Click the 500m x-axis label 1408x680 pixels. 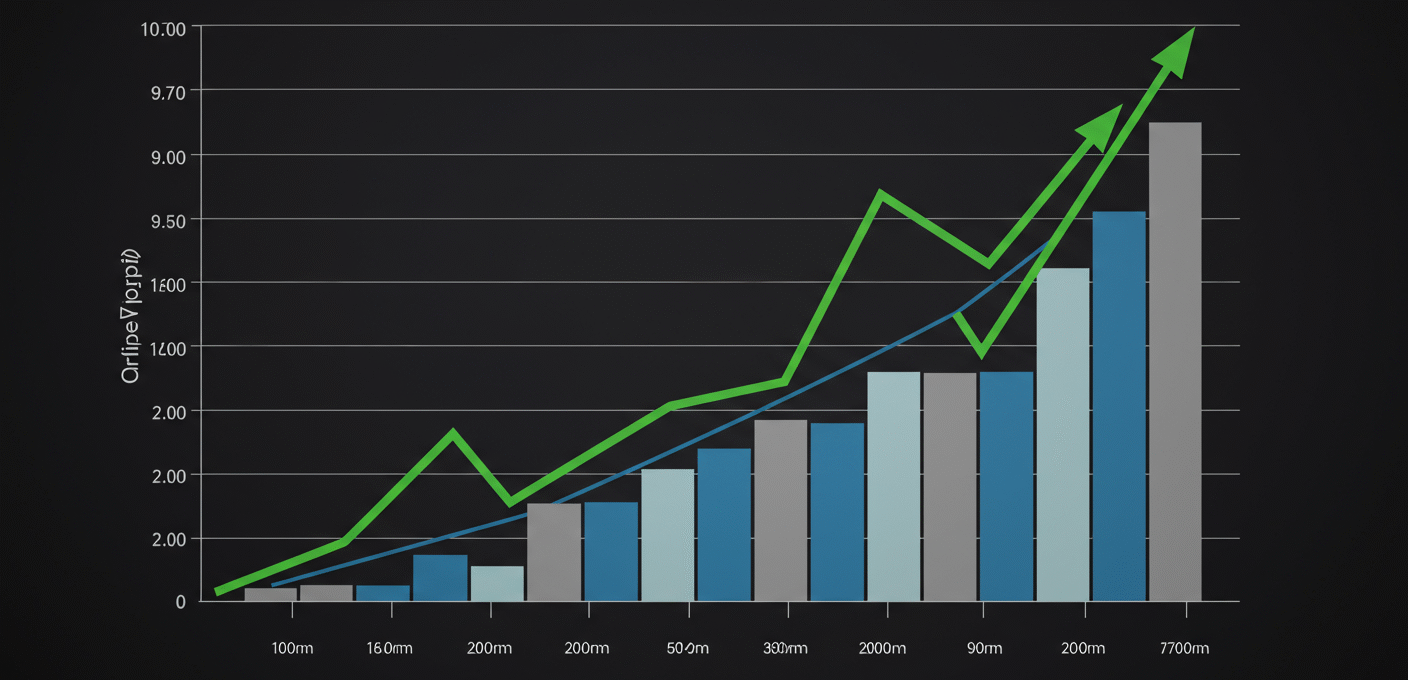[x=687, y=648]
